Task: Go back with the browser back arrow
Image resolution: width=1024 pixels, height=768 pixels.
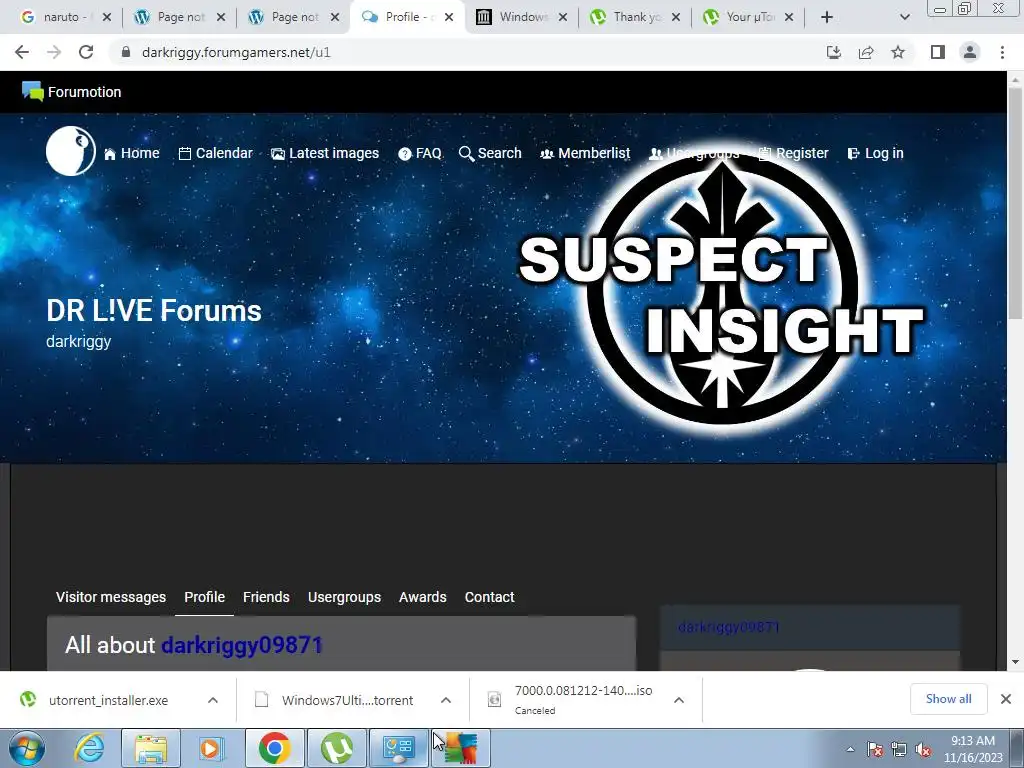Action: click(x=22, y=52)
